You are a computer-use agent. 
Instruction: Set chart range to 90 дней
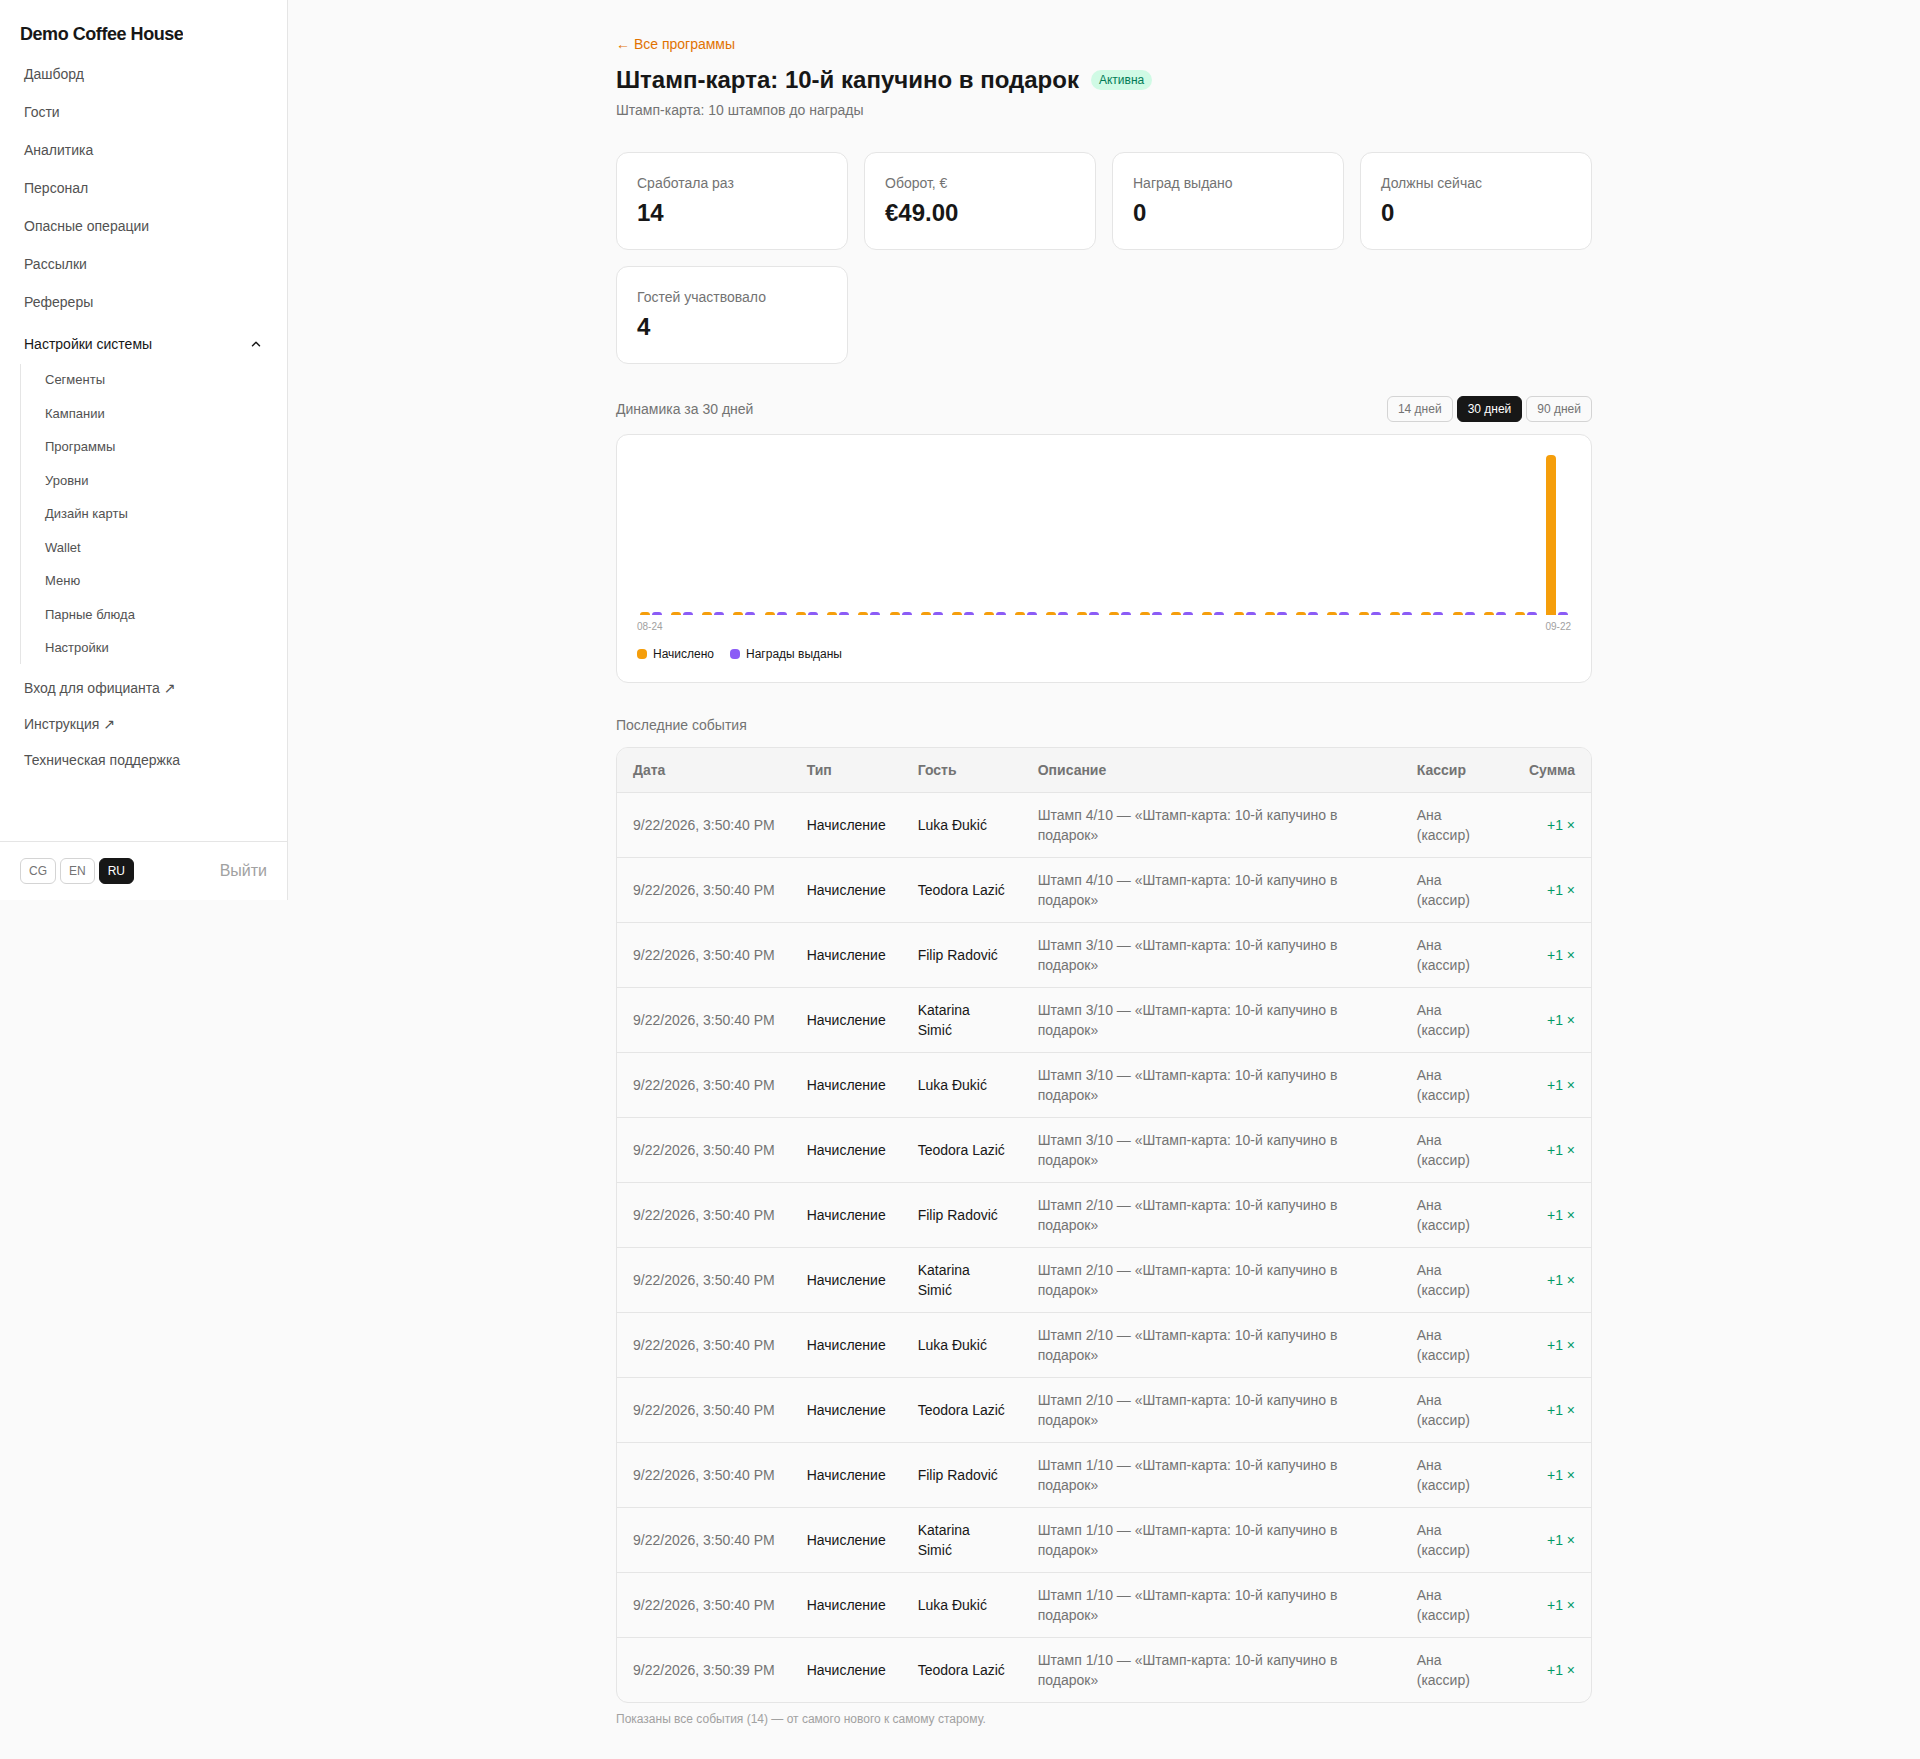click(x=1558, y=409)
